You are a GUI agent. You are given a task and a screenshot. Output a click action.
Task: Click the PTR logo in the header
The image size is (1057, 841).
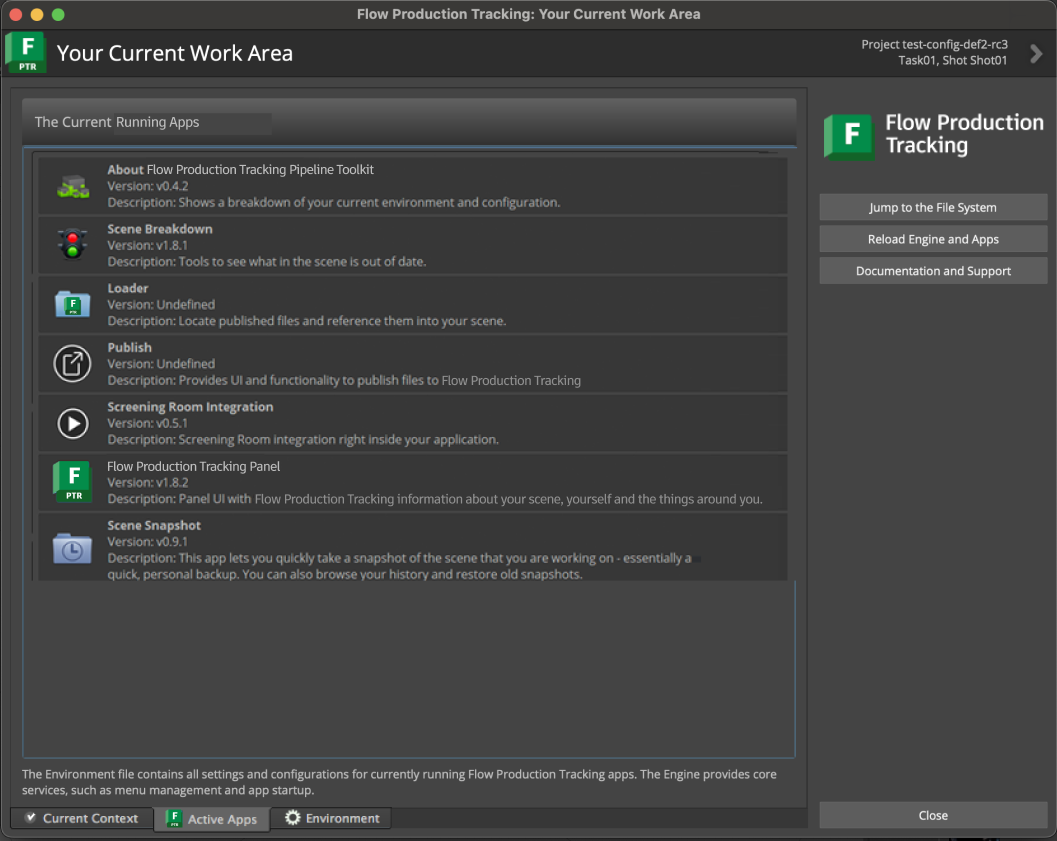click(26, 52)
